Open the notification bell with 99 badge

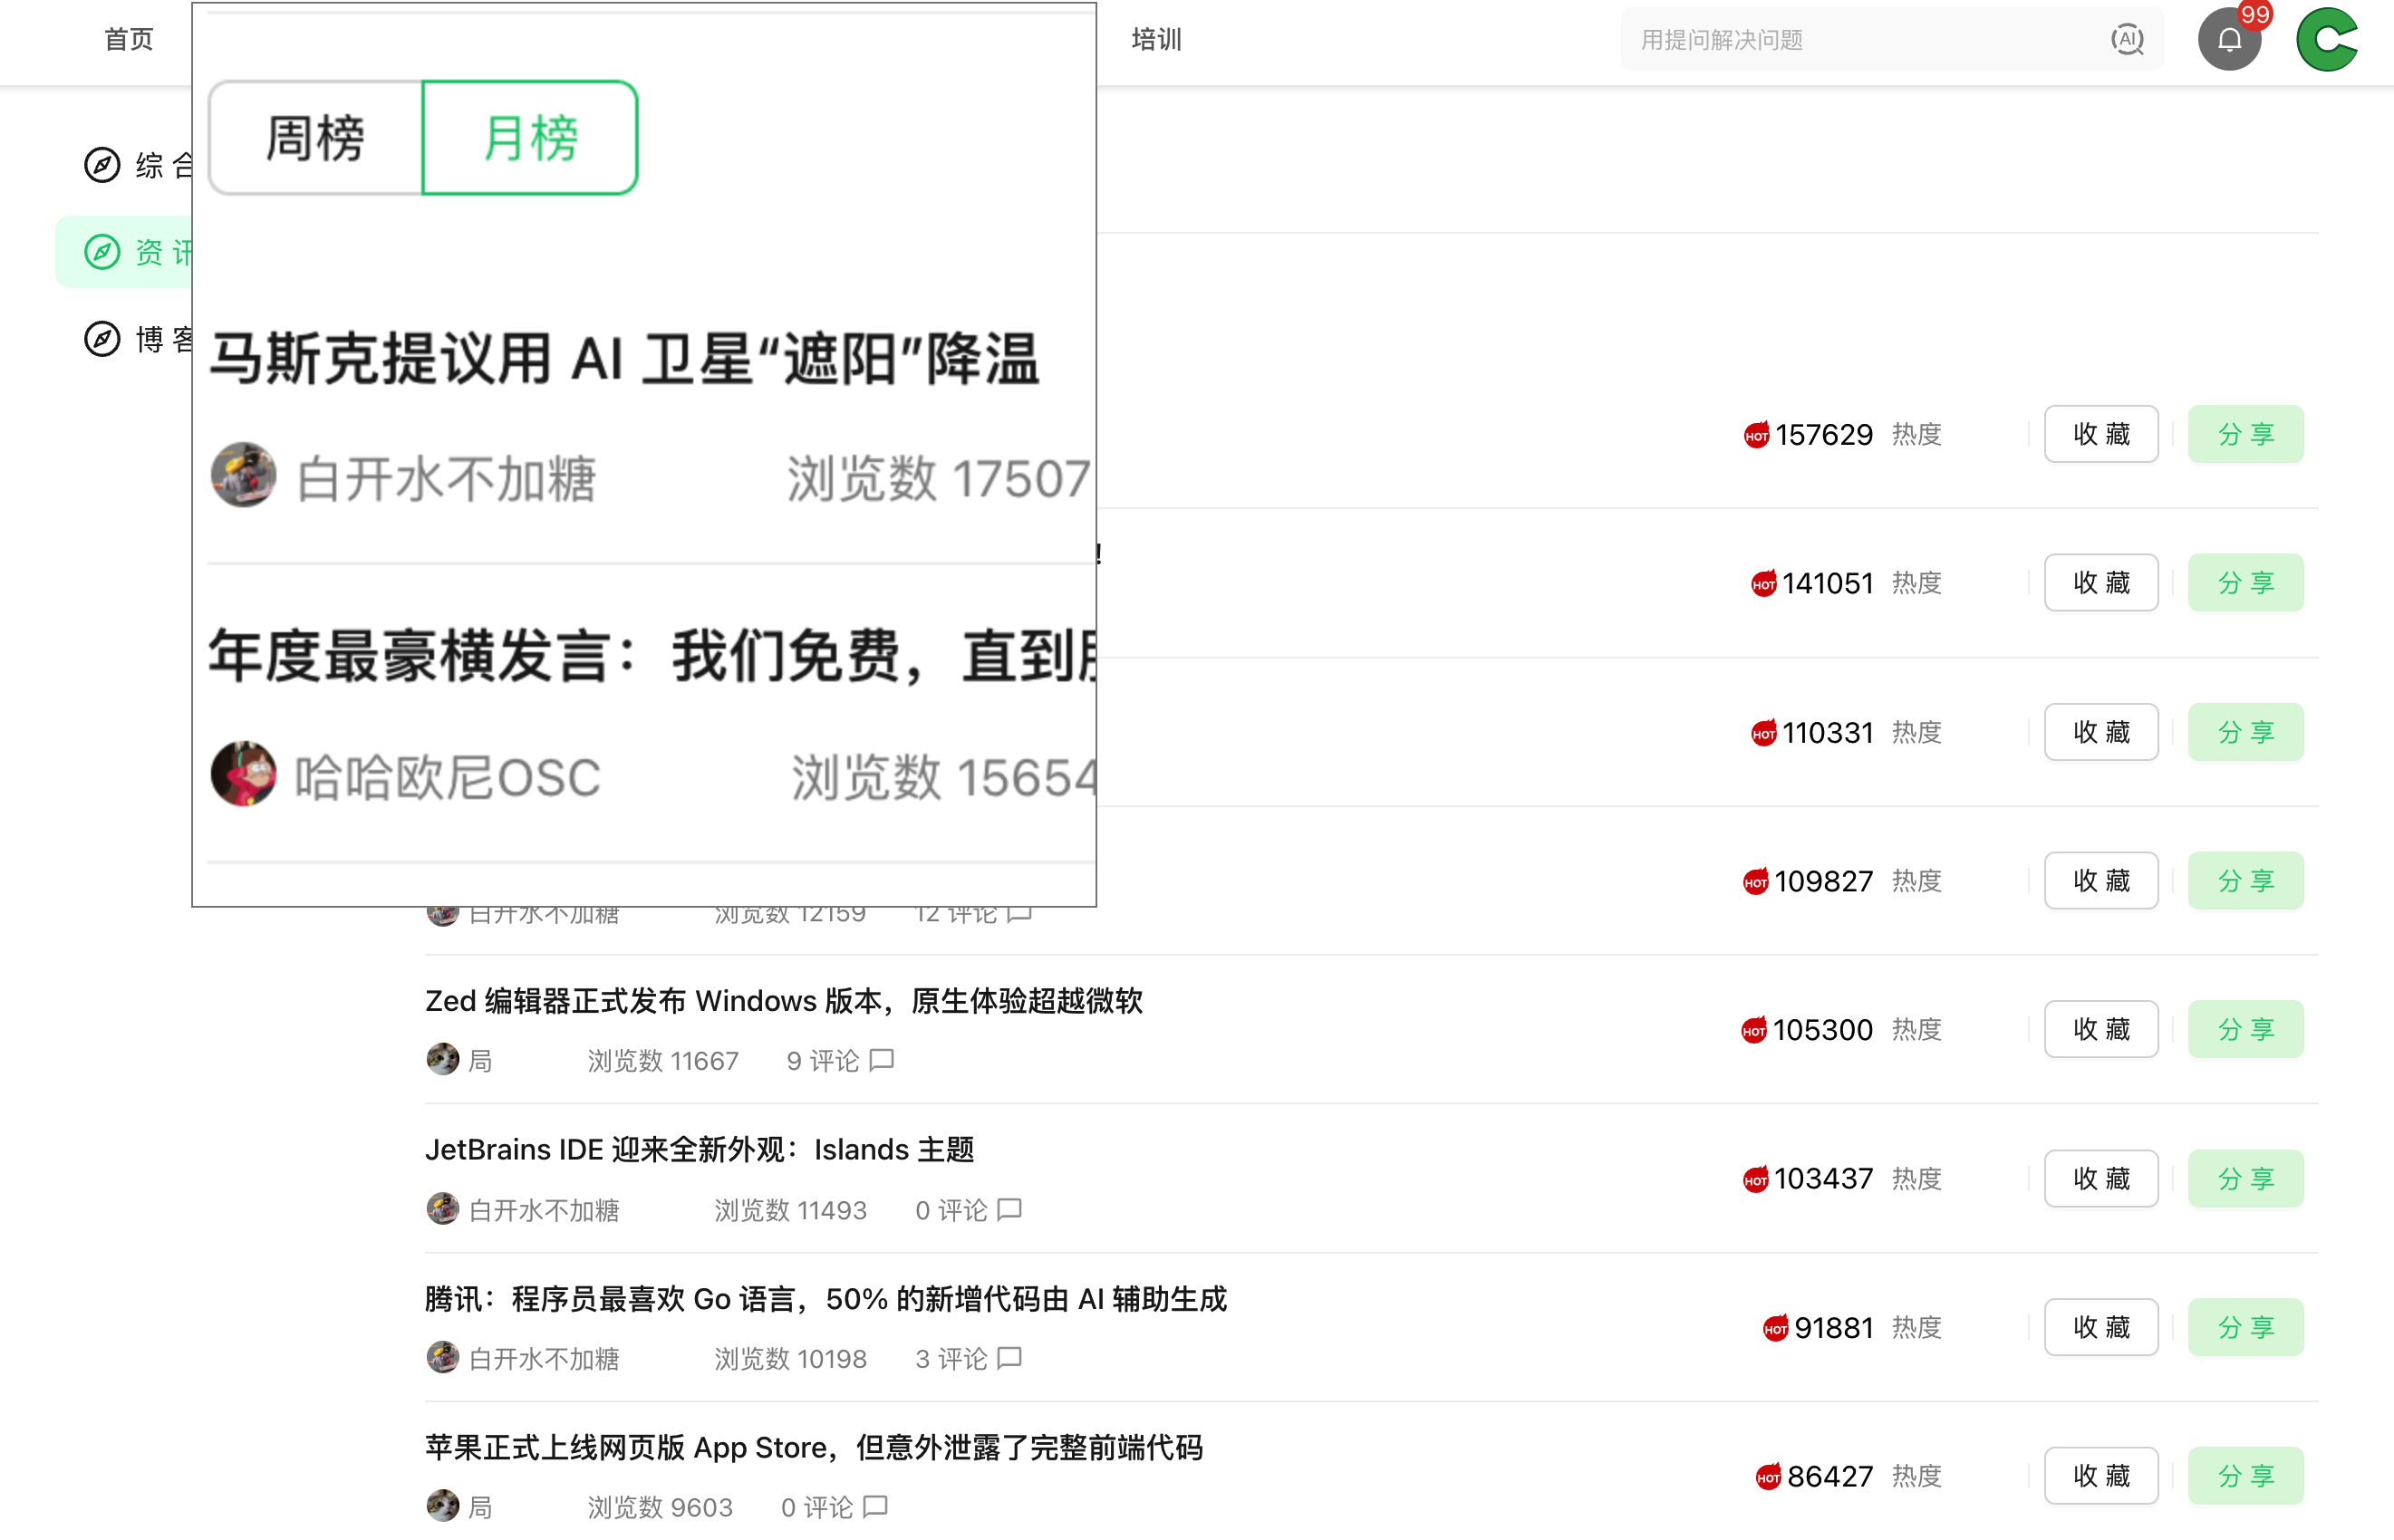pos(2229,40)
